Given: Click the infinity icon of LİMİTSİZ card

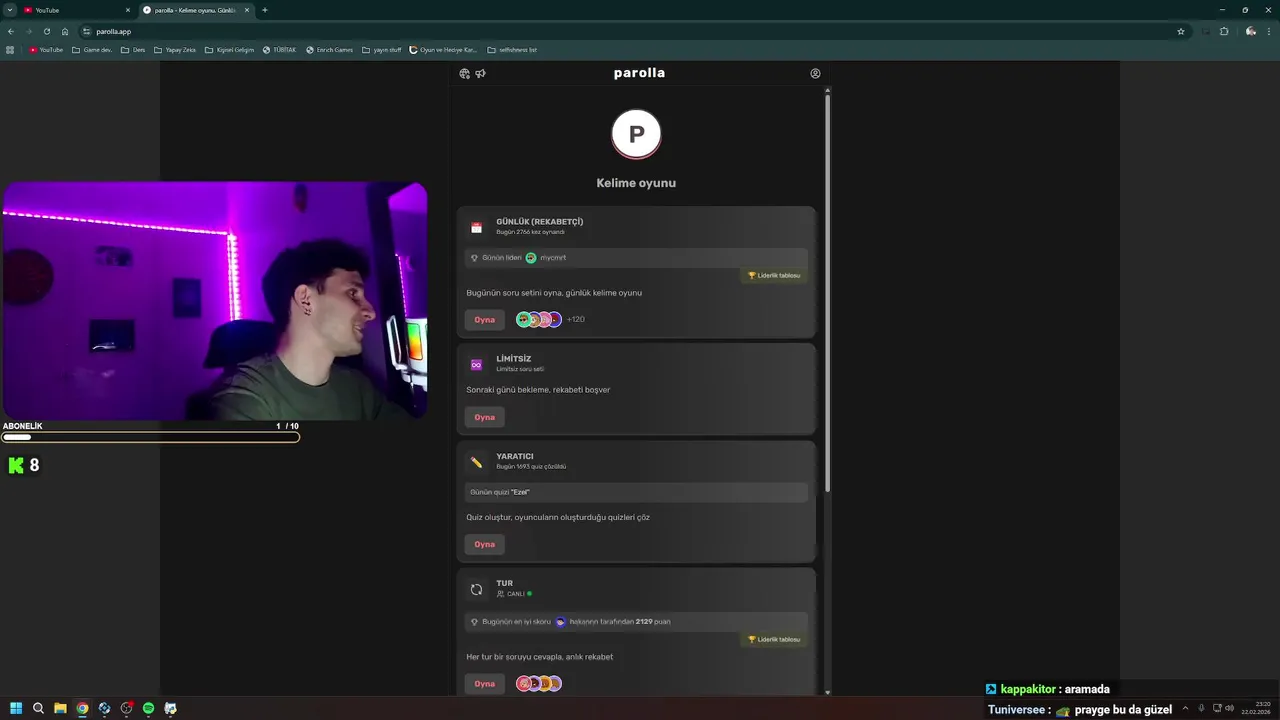Looking at the screenshot, I should pos(476,364).
